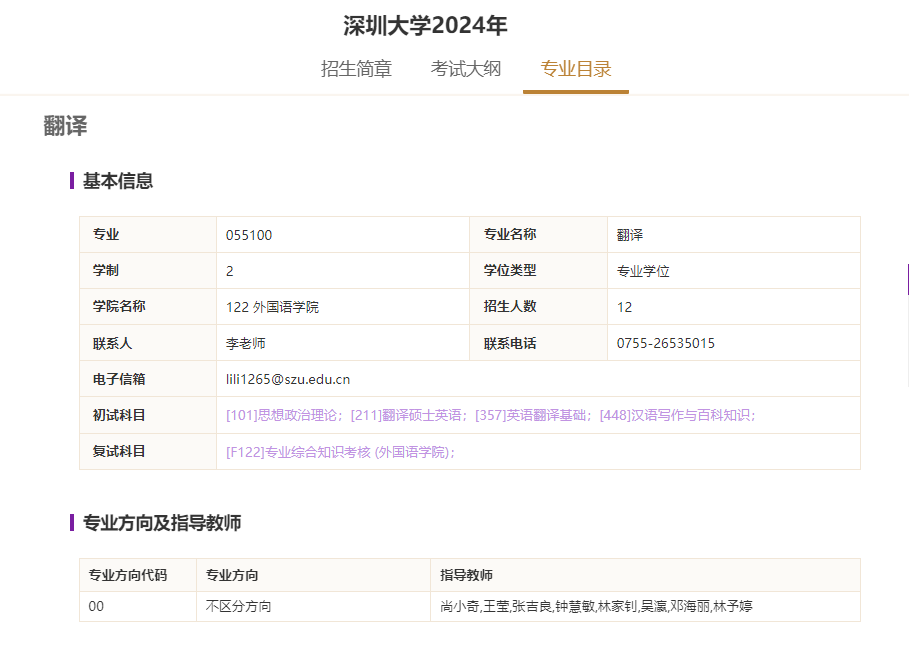Click the college name 122 外国语学院

click(272, 307)
